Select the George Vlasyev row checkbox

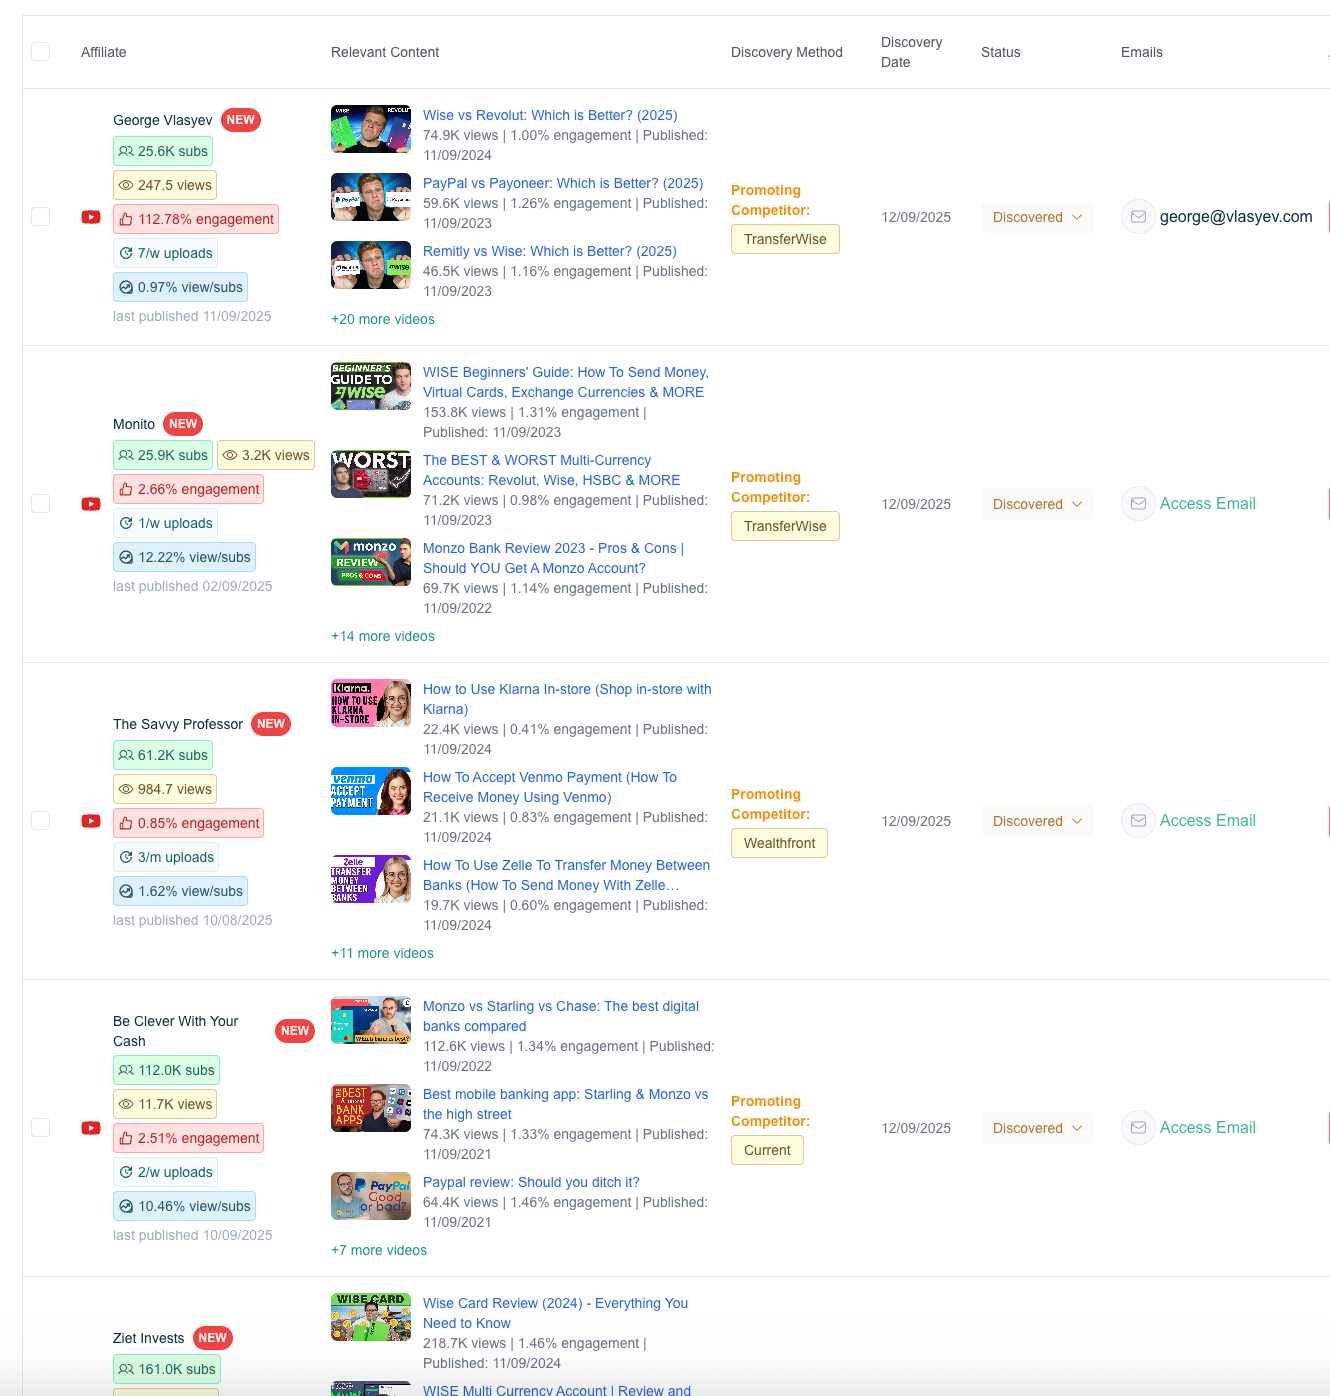tap(41, 217)
